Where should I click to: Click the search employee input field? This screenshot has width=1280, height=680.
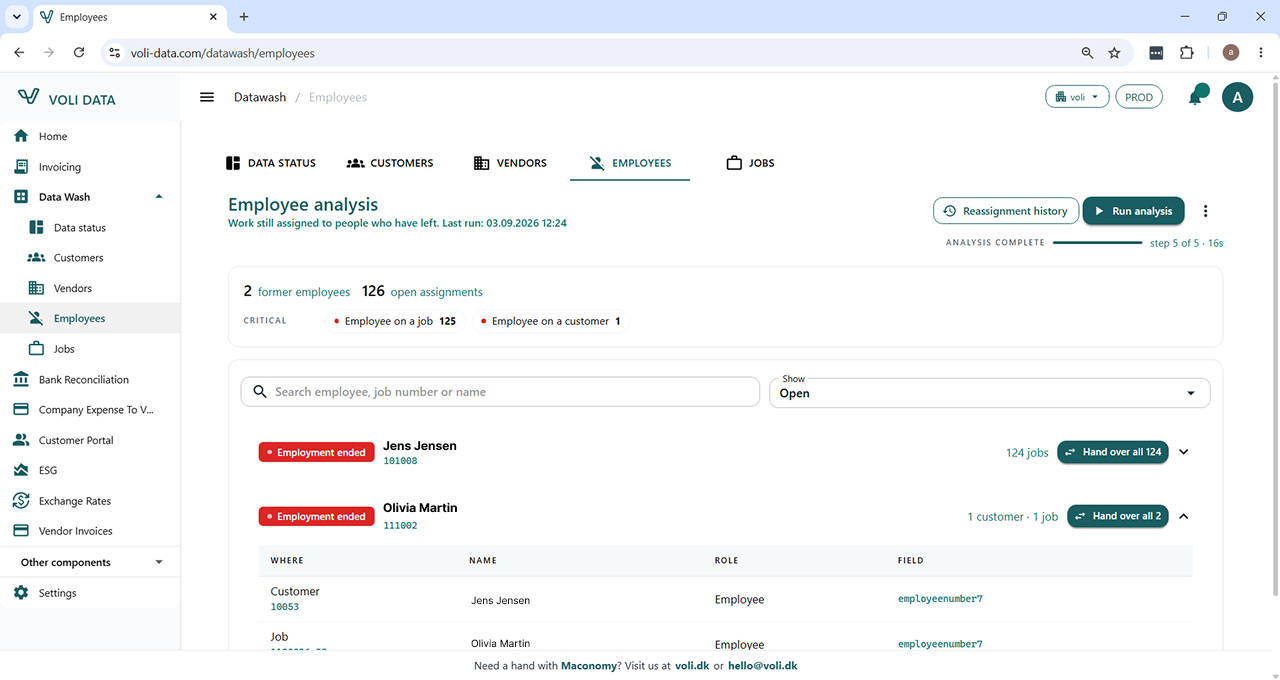(x=500, y=392)
